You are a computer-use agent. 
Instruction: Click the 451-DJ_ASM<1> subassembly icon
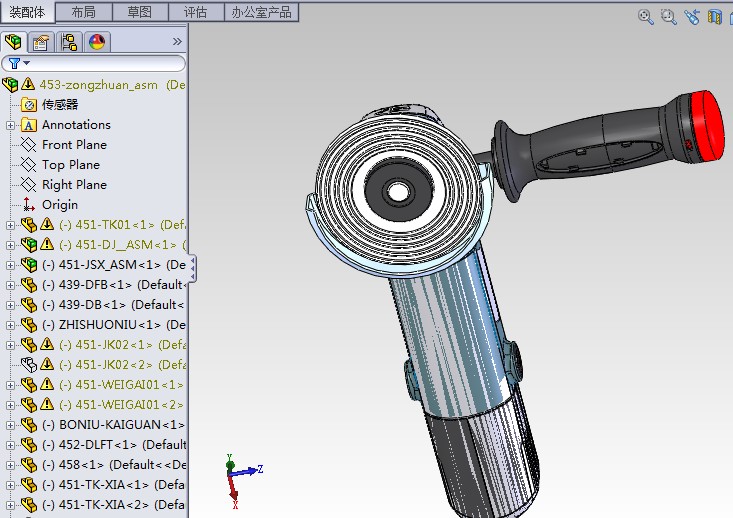tap(29, 245)
